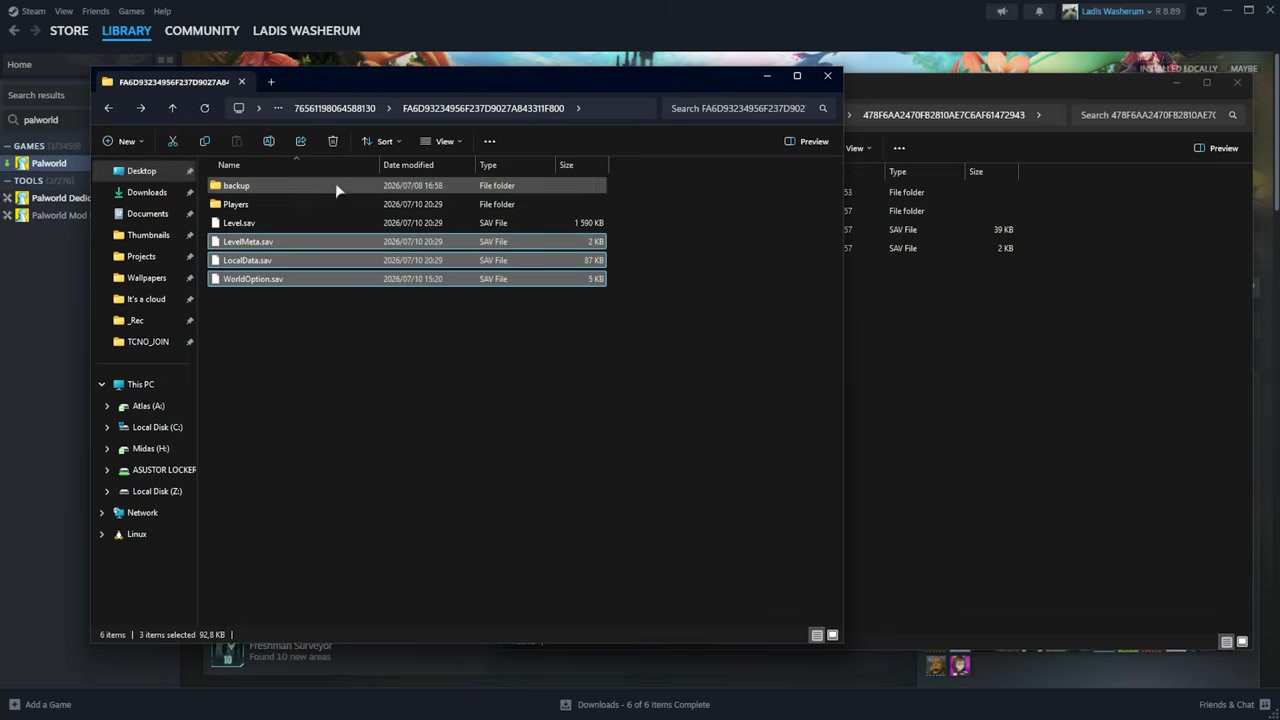Open Steam Downloads status at the bottom
Screen dimensions: 1280x720
point(635,704)
